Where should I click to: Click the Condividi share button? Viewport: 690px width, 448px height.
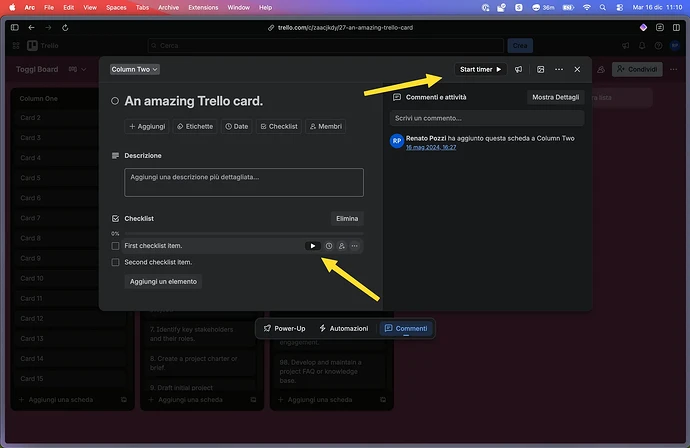pyautogui.click(x=637, y=70)
